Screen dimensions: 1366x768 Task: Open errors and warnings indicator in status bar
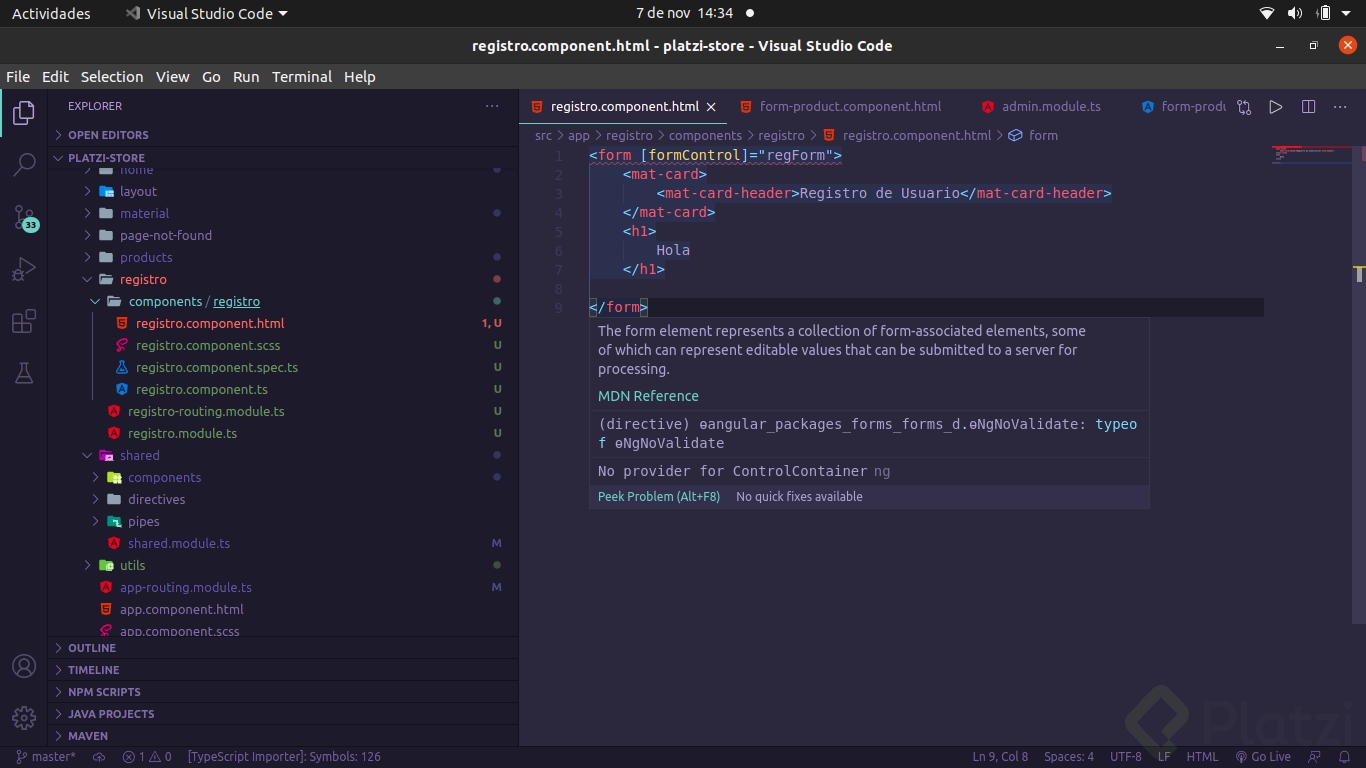coord(147,757)
